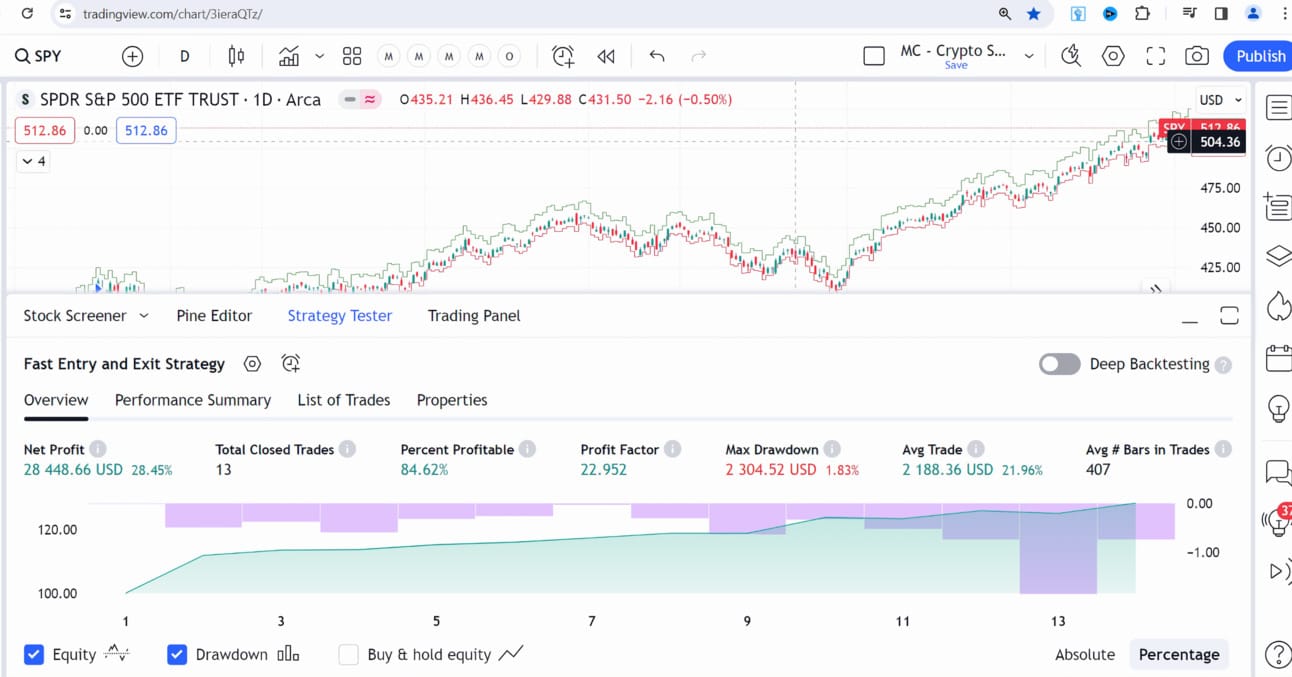This screenshot has width=1292, height=677.
Task: Click the red 512.86 sell price button
Action: (x=44, y=131)
